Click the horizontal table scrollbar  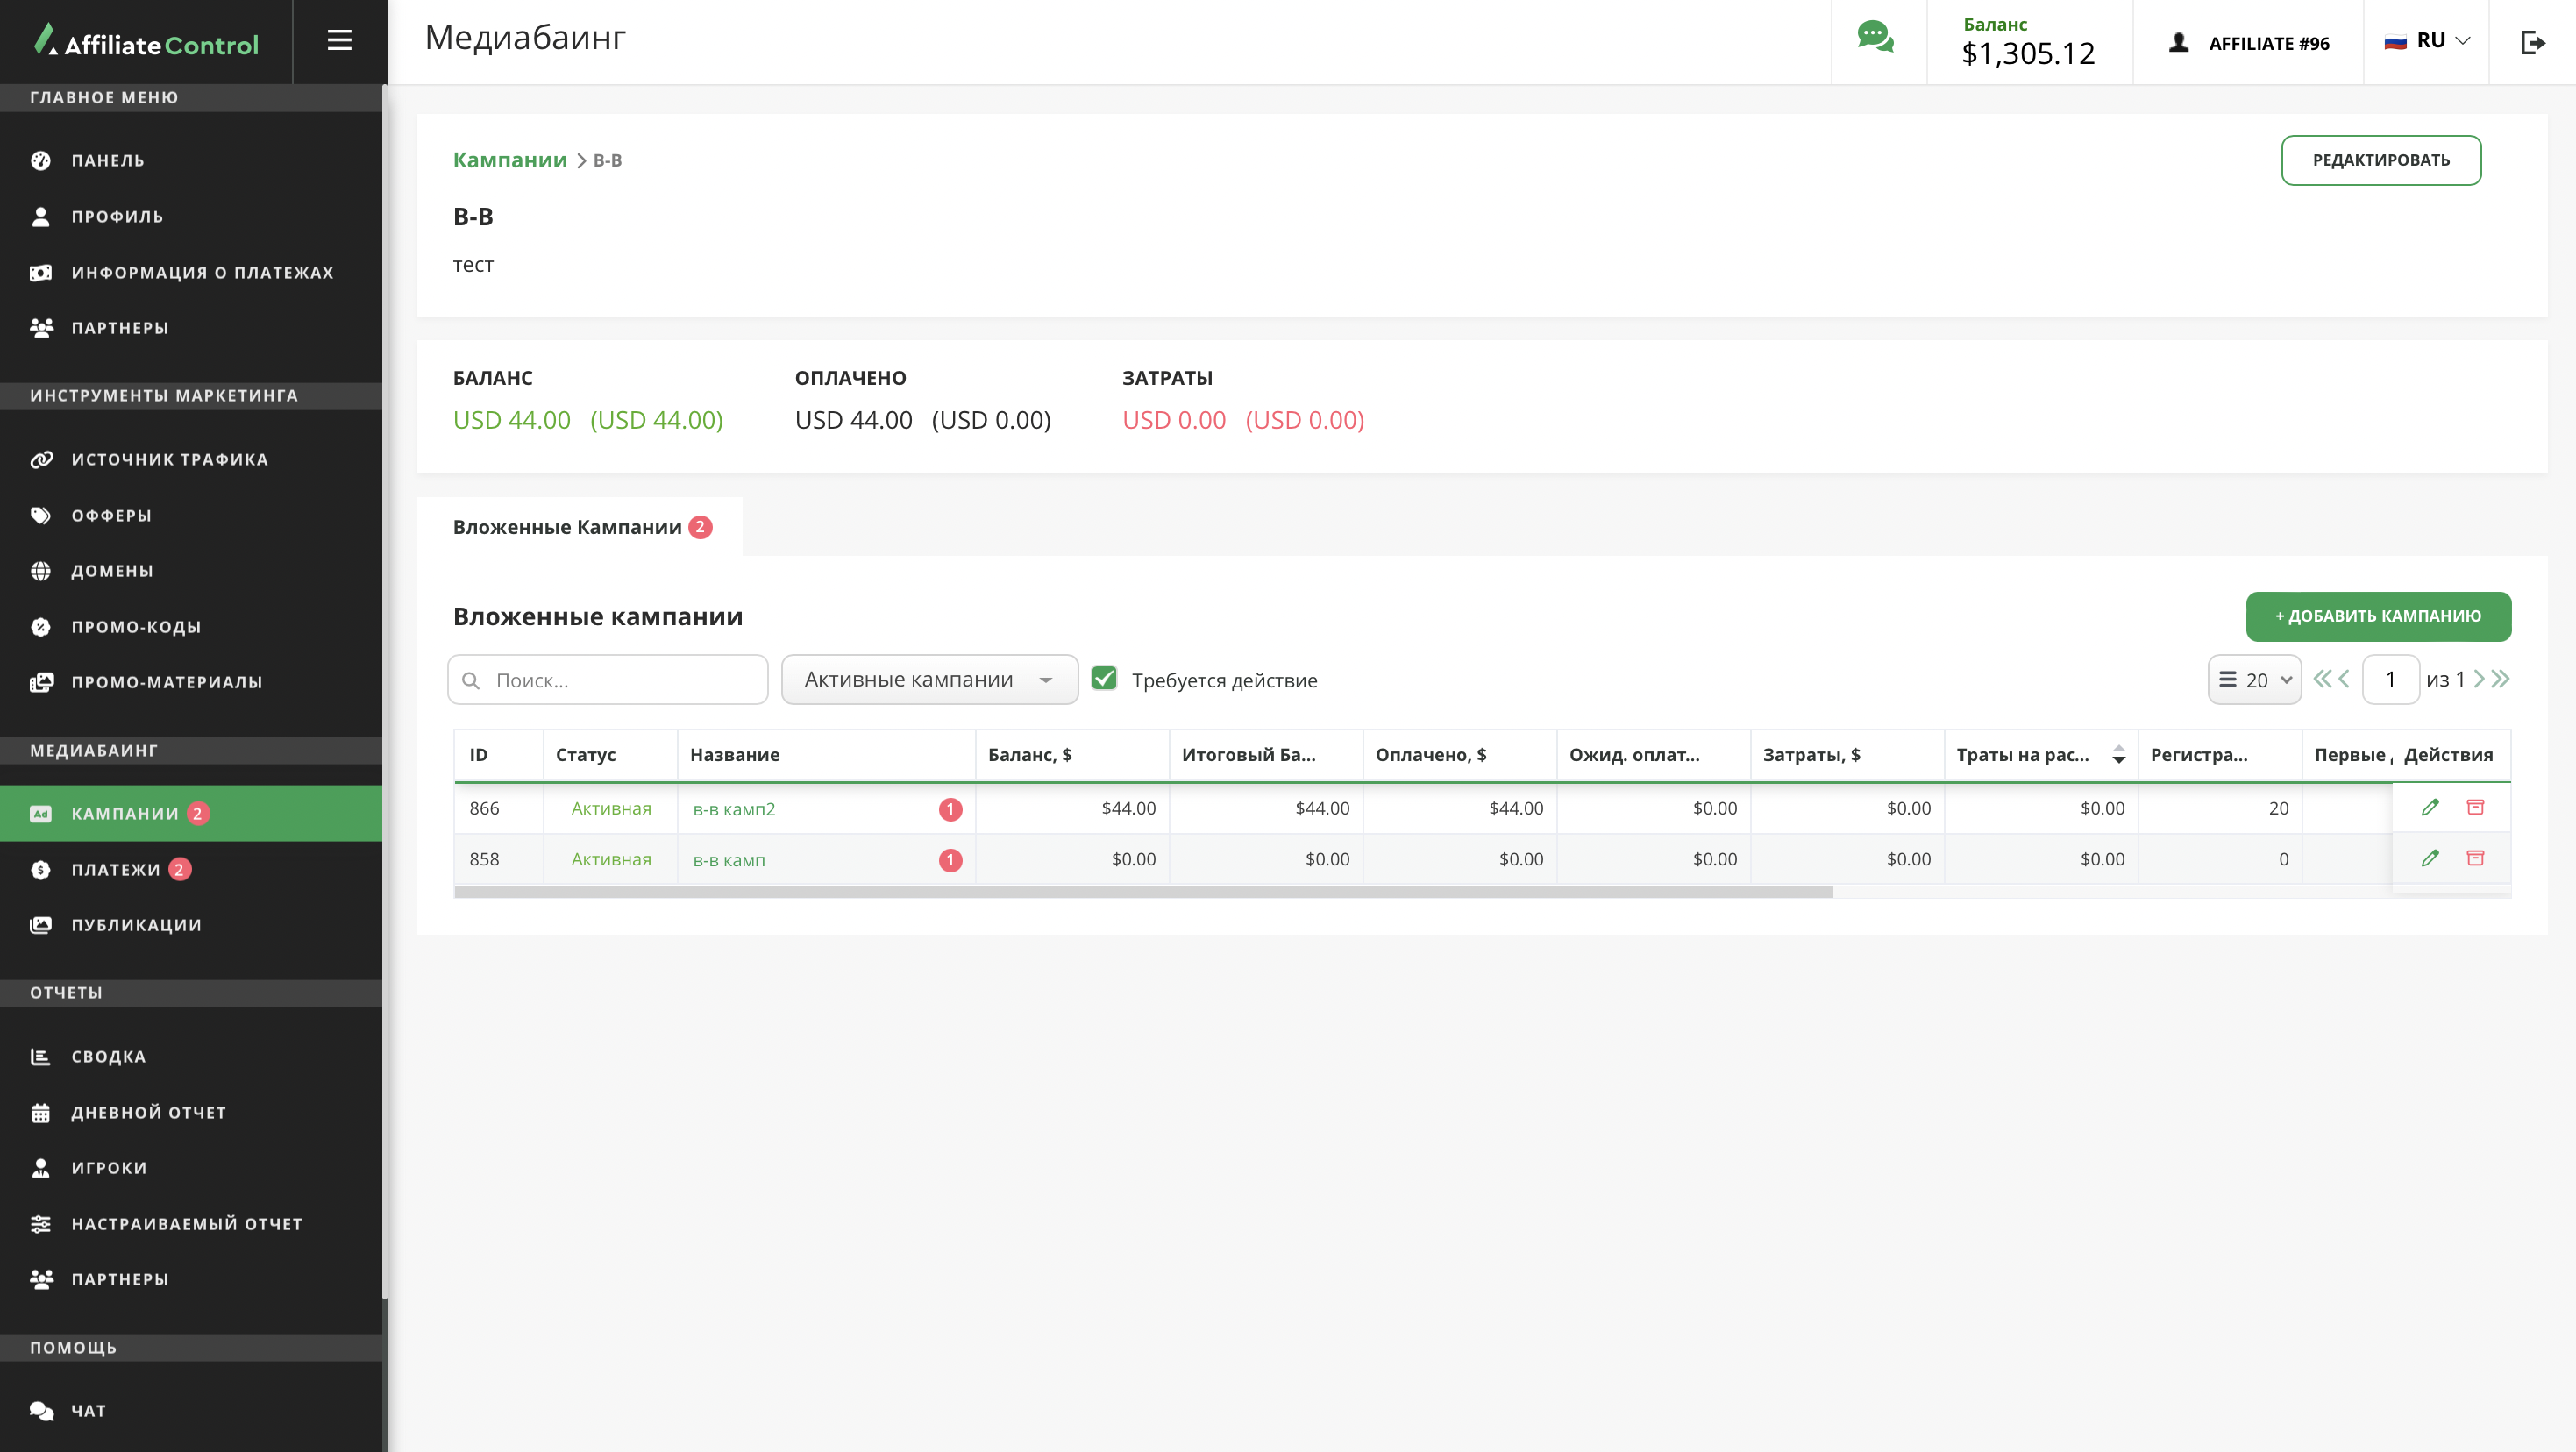click(x=1143, y=892)
